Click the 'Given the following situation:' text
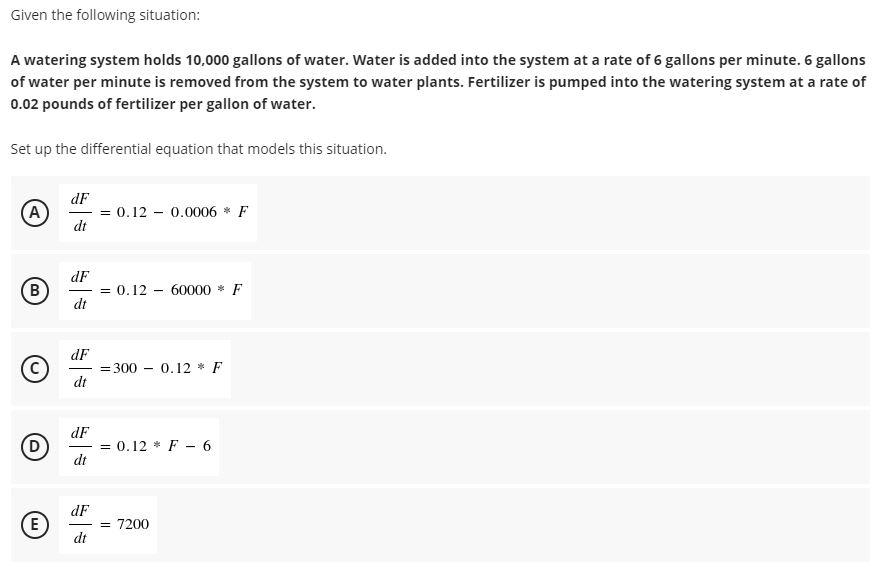Viewport: 883px width, 575px height. tap(105, 15)
